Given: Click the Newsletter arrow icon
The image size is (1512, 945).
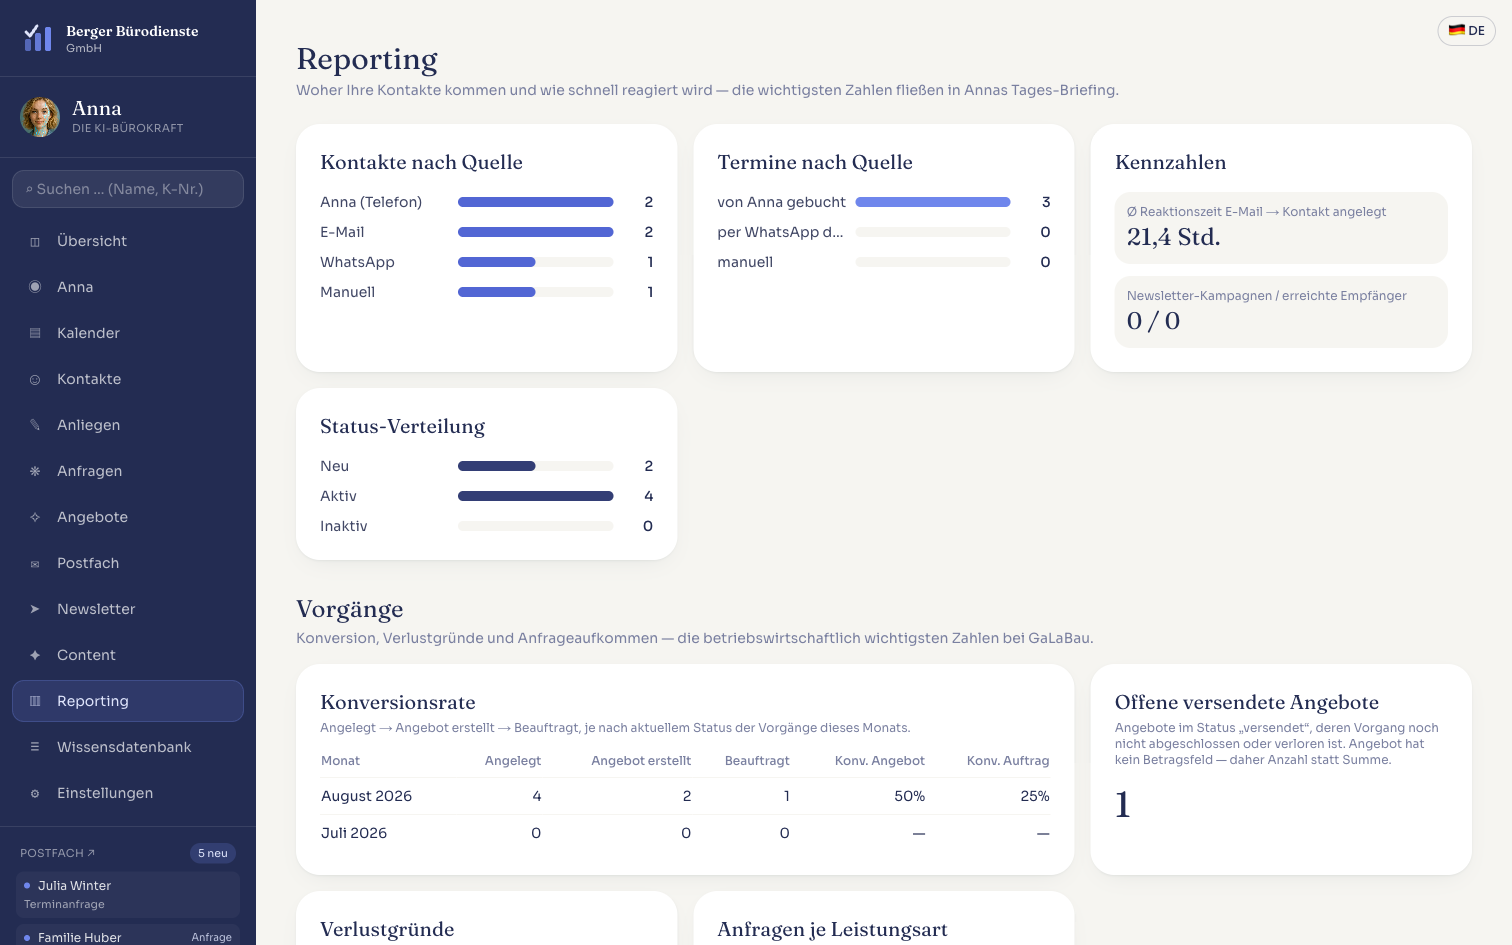Looking at the screenshot, I should coord(35,609).
